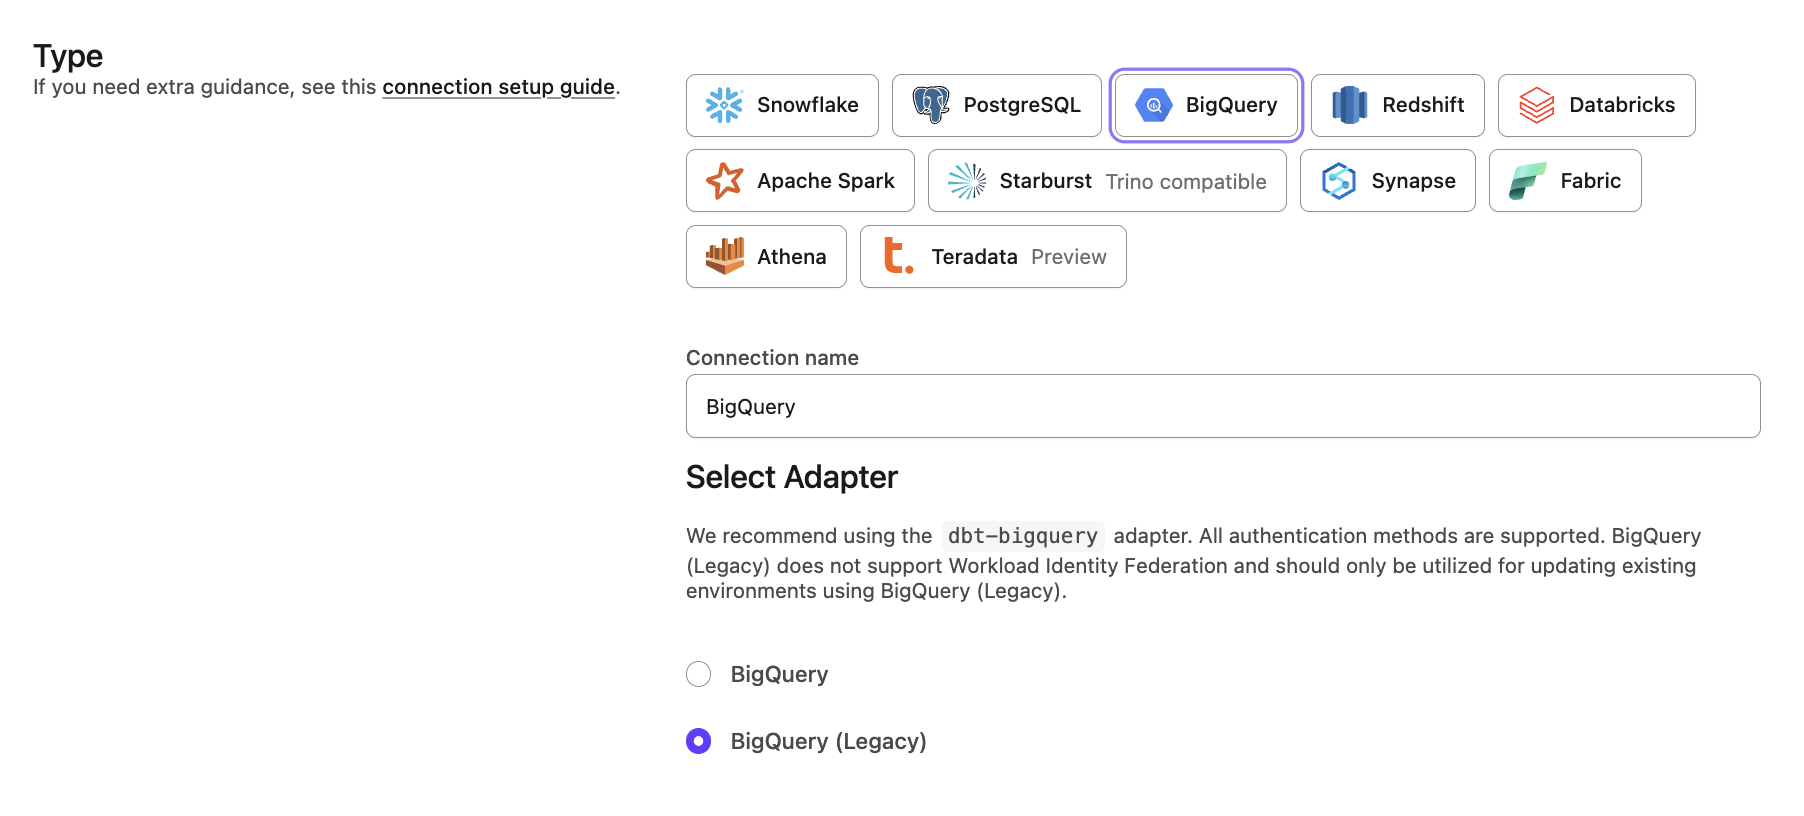Select the Redshift warehouse icon
The image size is (1804, 816).
1349,104
